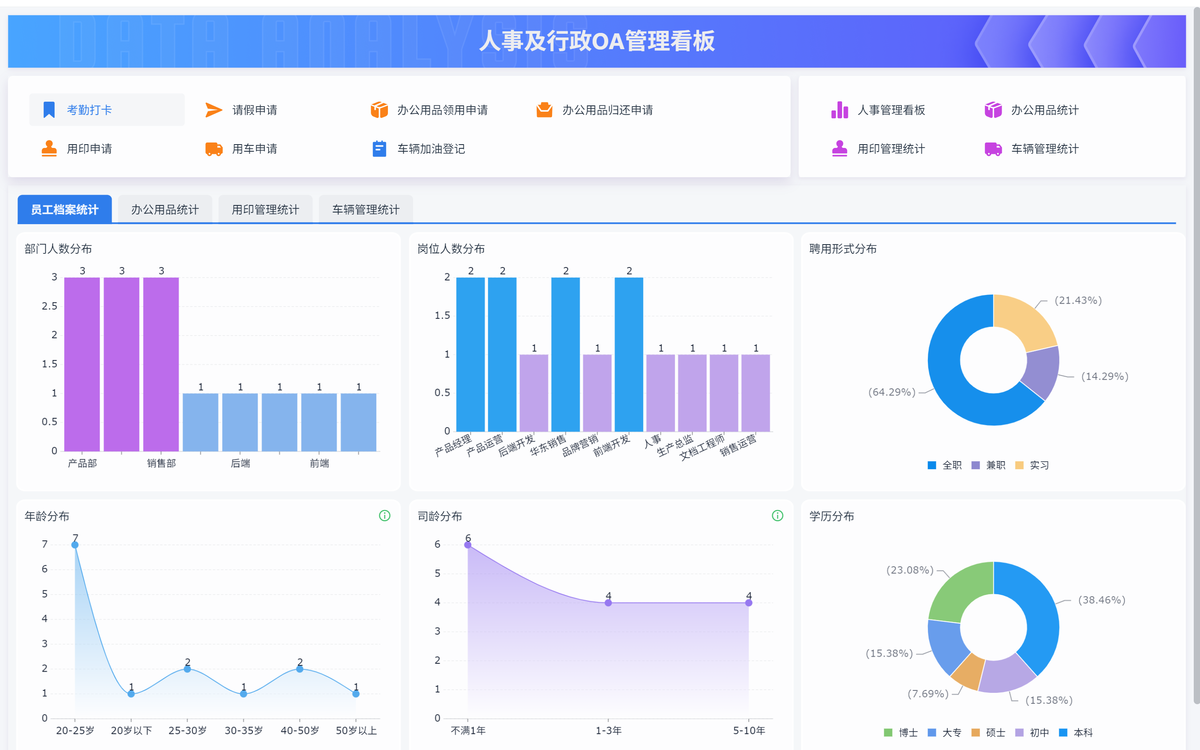Click the 5-10年 data point on 司龄分布
The image size is (1200, 750).
click(748, 603)
